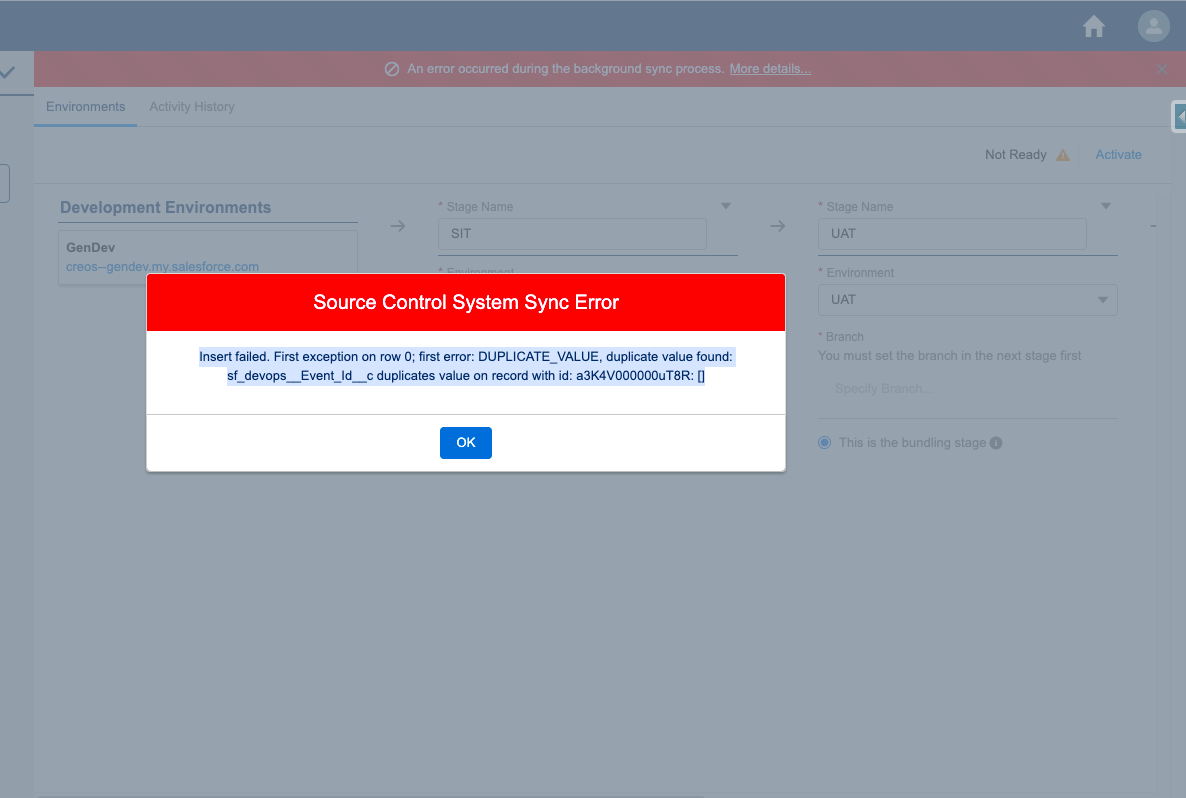
Task: Click the Not Ready status text
Action: click(1015, 154)
